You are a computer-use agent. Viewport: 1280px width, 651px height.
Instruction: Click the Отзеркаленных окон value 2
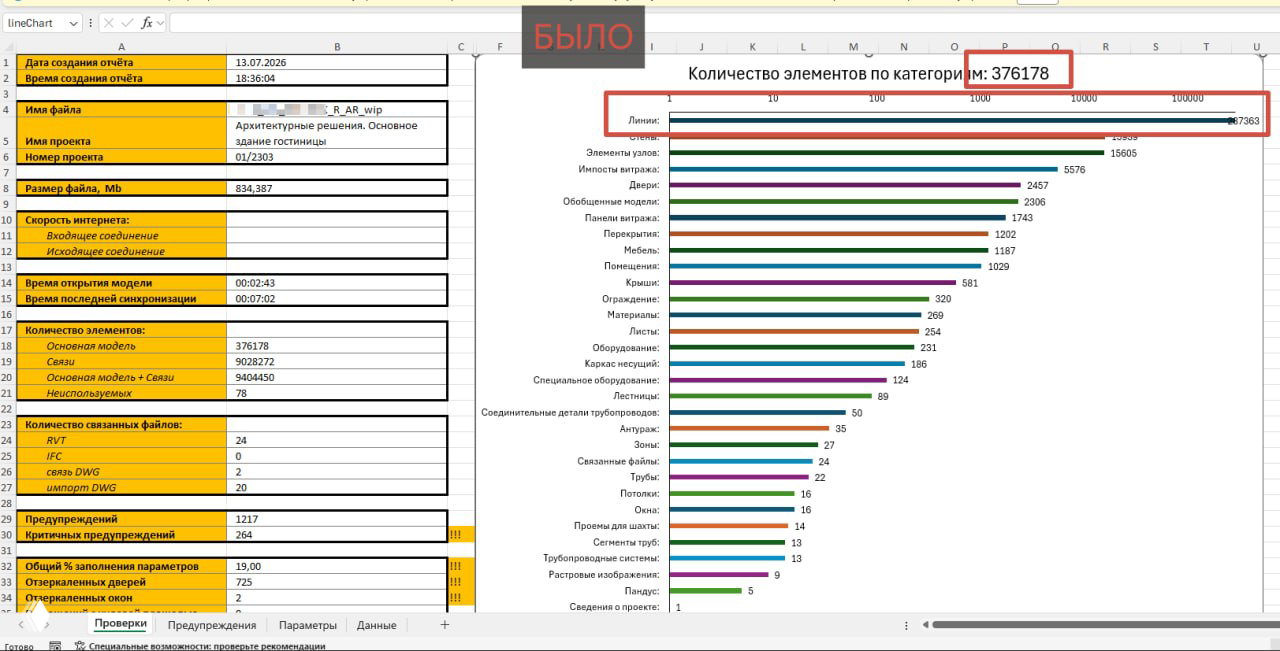[x=337, y=598]
